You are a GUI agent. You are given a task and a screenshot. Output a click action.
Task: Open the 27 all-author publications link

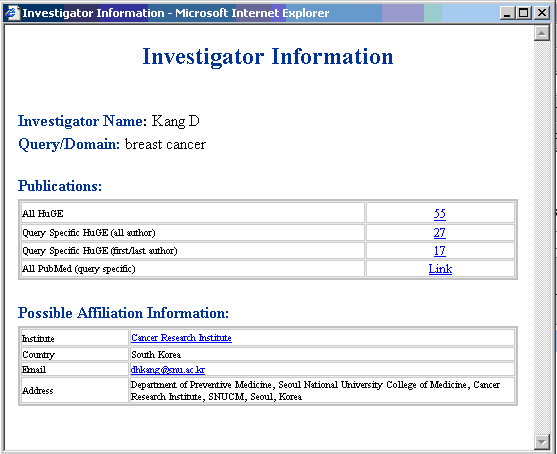click(439, 233)
